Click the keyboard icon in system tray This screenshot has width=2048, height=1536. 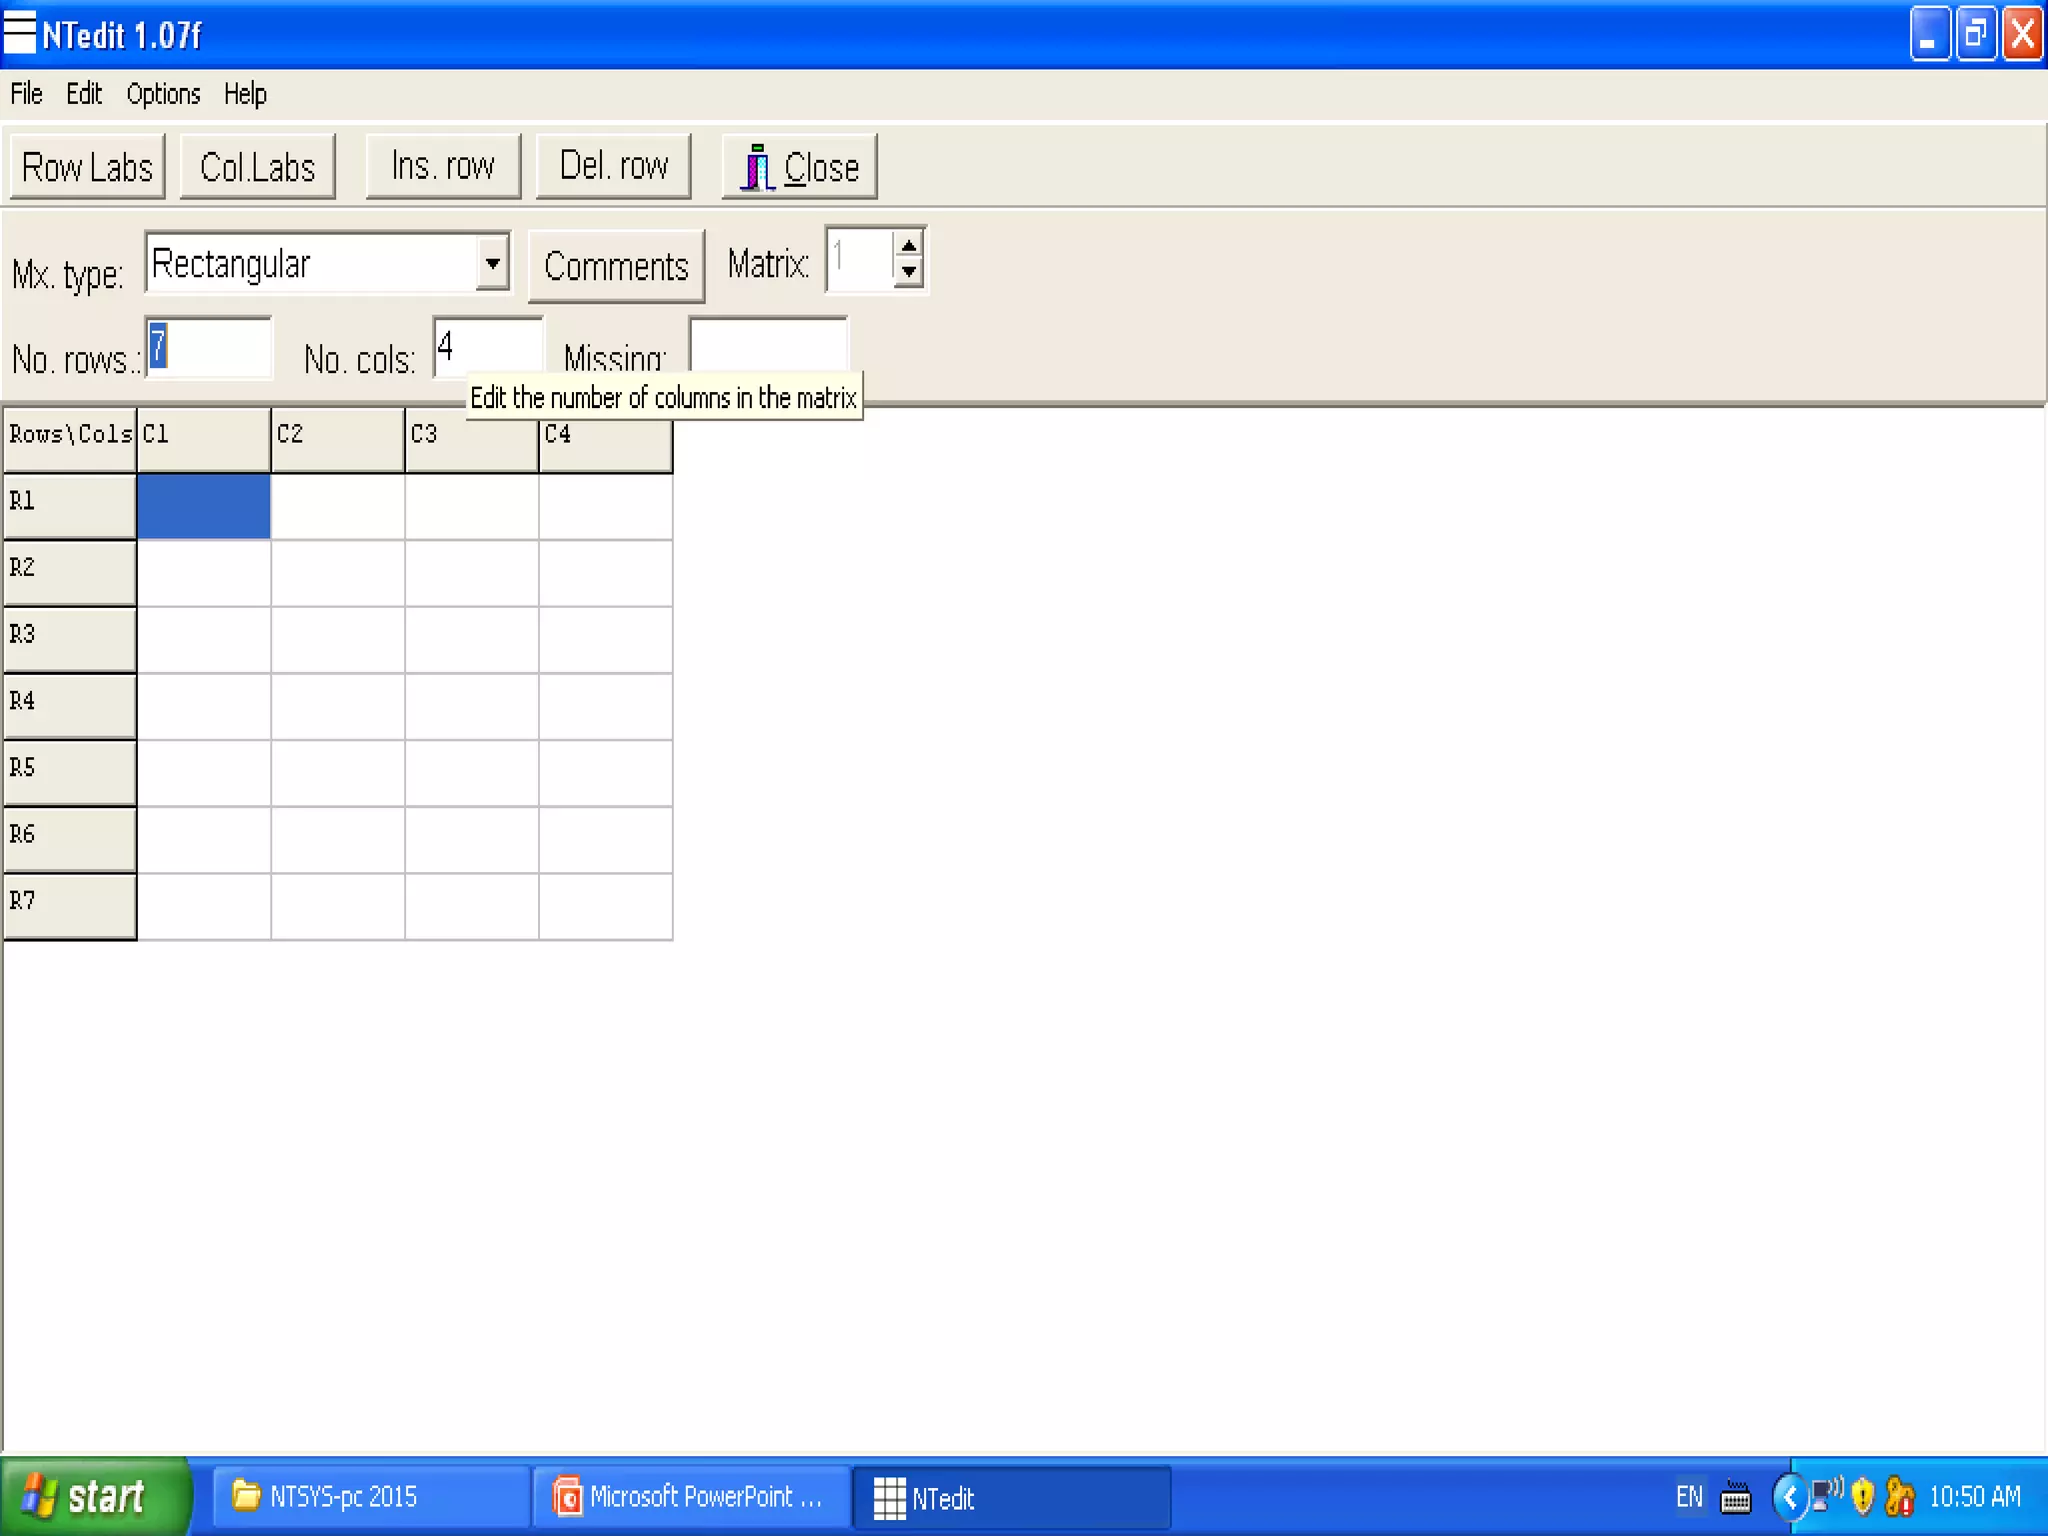coord(1736,1497)
